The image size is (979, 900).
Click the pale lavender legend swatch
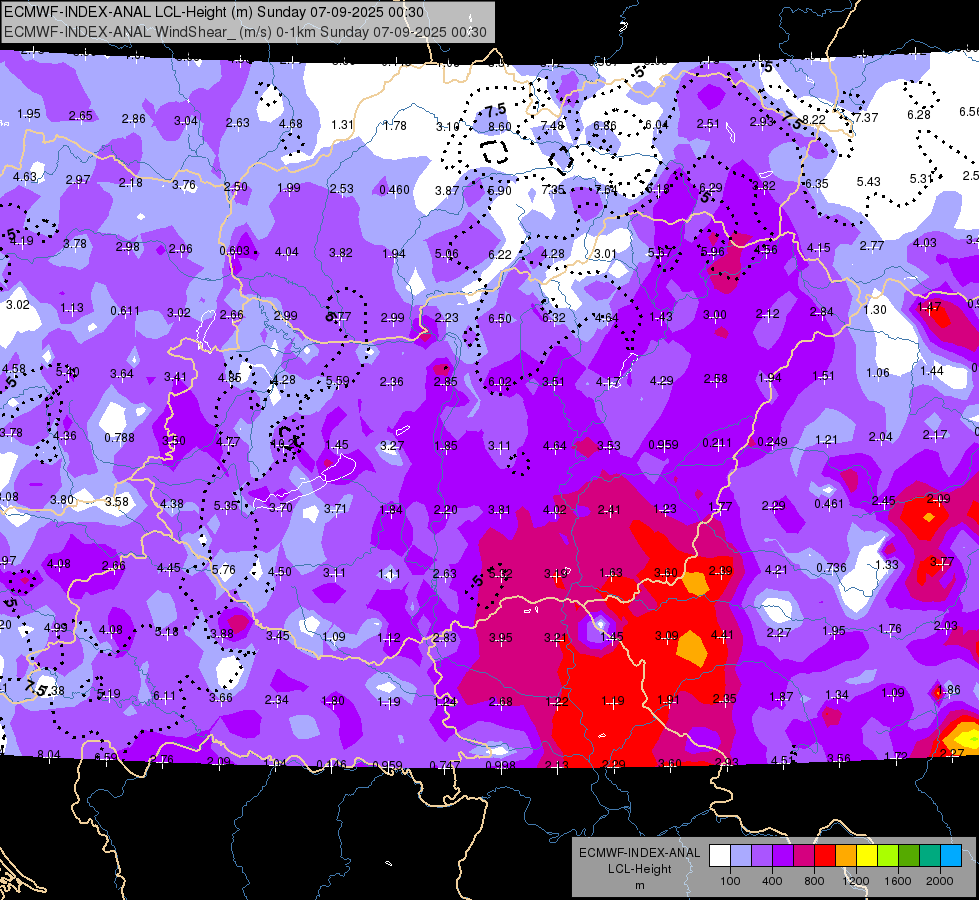[741, 856]
